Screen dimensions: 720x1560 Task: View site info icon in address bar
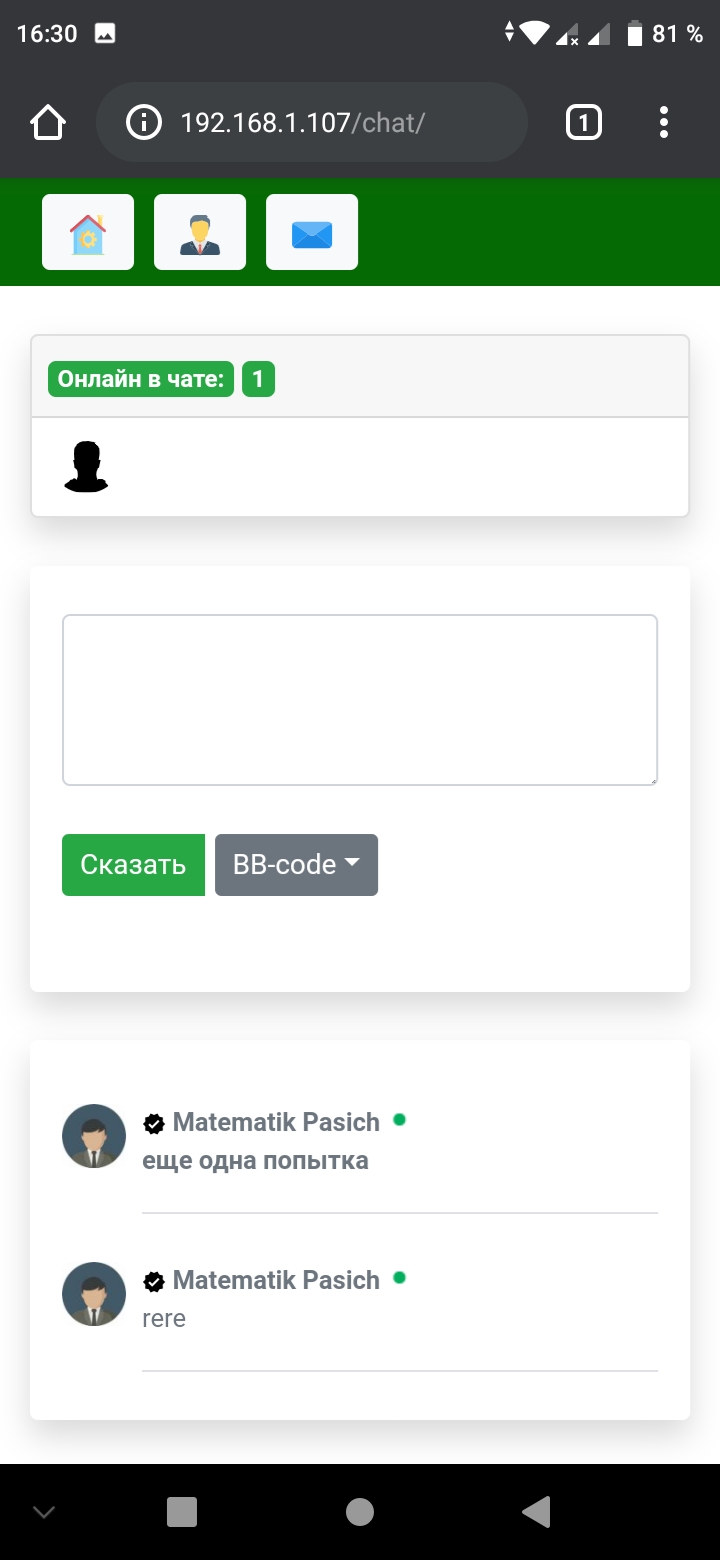point(144,123)
